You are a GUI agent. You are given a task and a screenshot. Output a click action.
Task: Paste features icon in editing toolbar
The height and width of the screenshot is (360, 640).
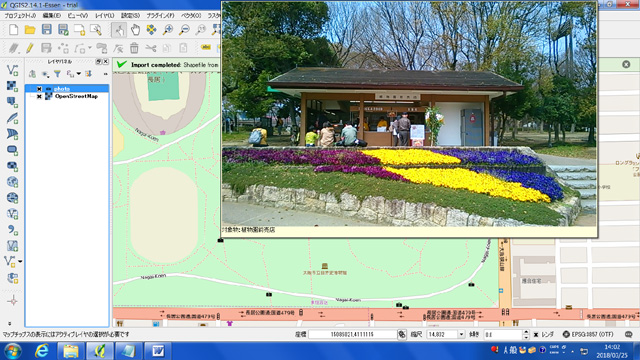click(183, 48)
